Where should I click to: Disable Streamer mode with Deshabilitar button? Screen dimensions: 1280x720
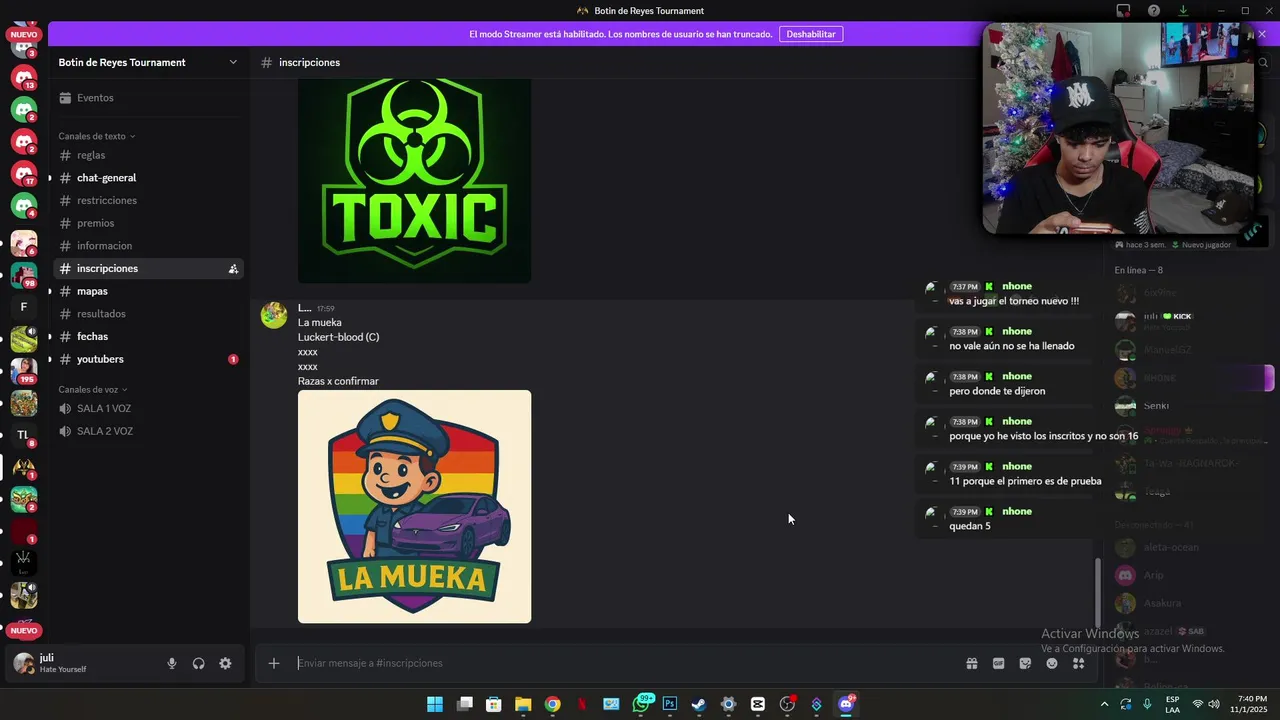tap(810, 34)
